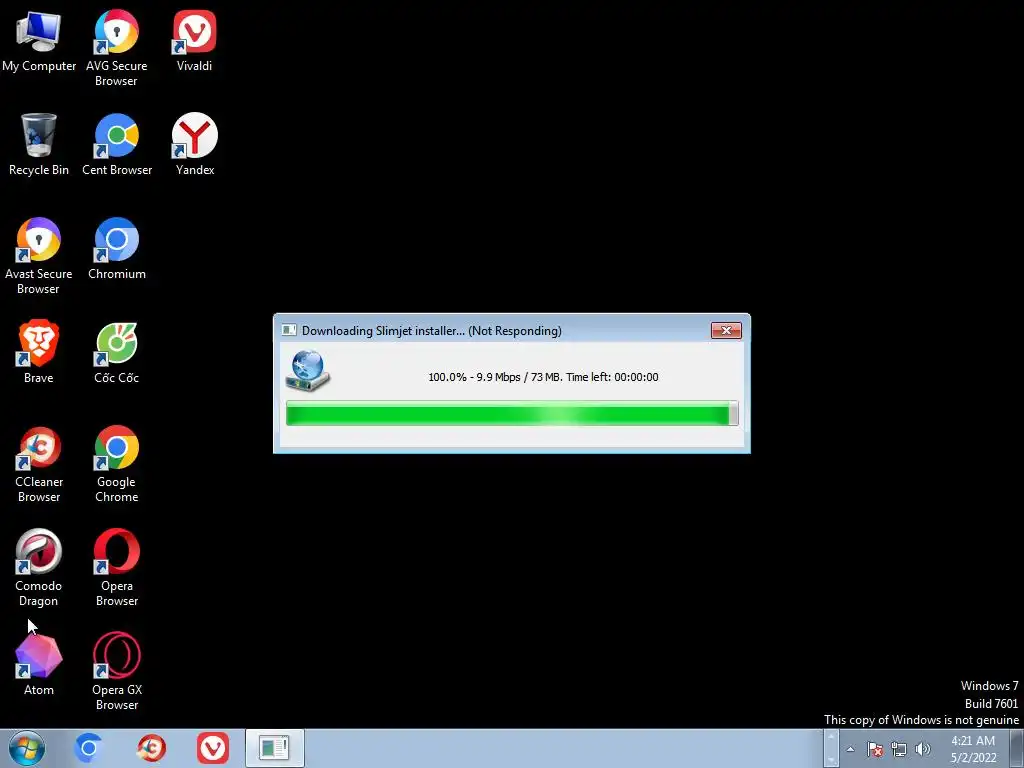Open the clock showing 4:21 AM
This screenshot has width=1024, height=768.
(x=973, y=749)
